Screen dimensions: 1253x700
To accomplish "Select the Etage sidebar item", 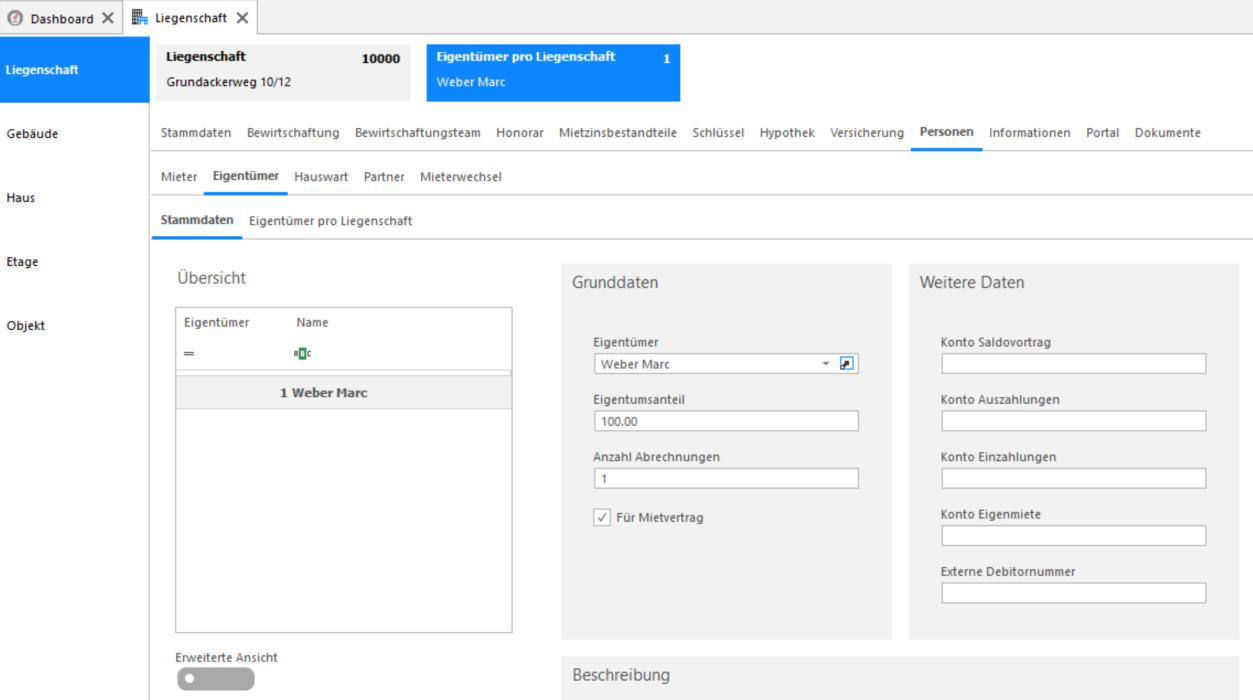I will tap(23, 261).
